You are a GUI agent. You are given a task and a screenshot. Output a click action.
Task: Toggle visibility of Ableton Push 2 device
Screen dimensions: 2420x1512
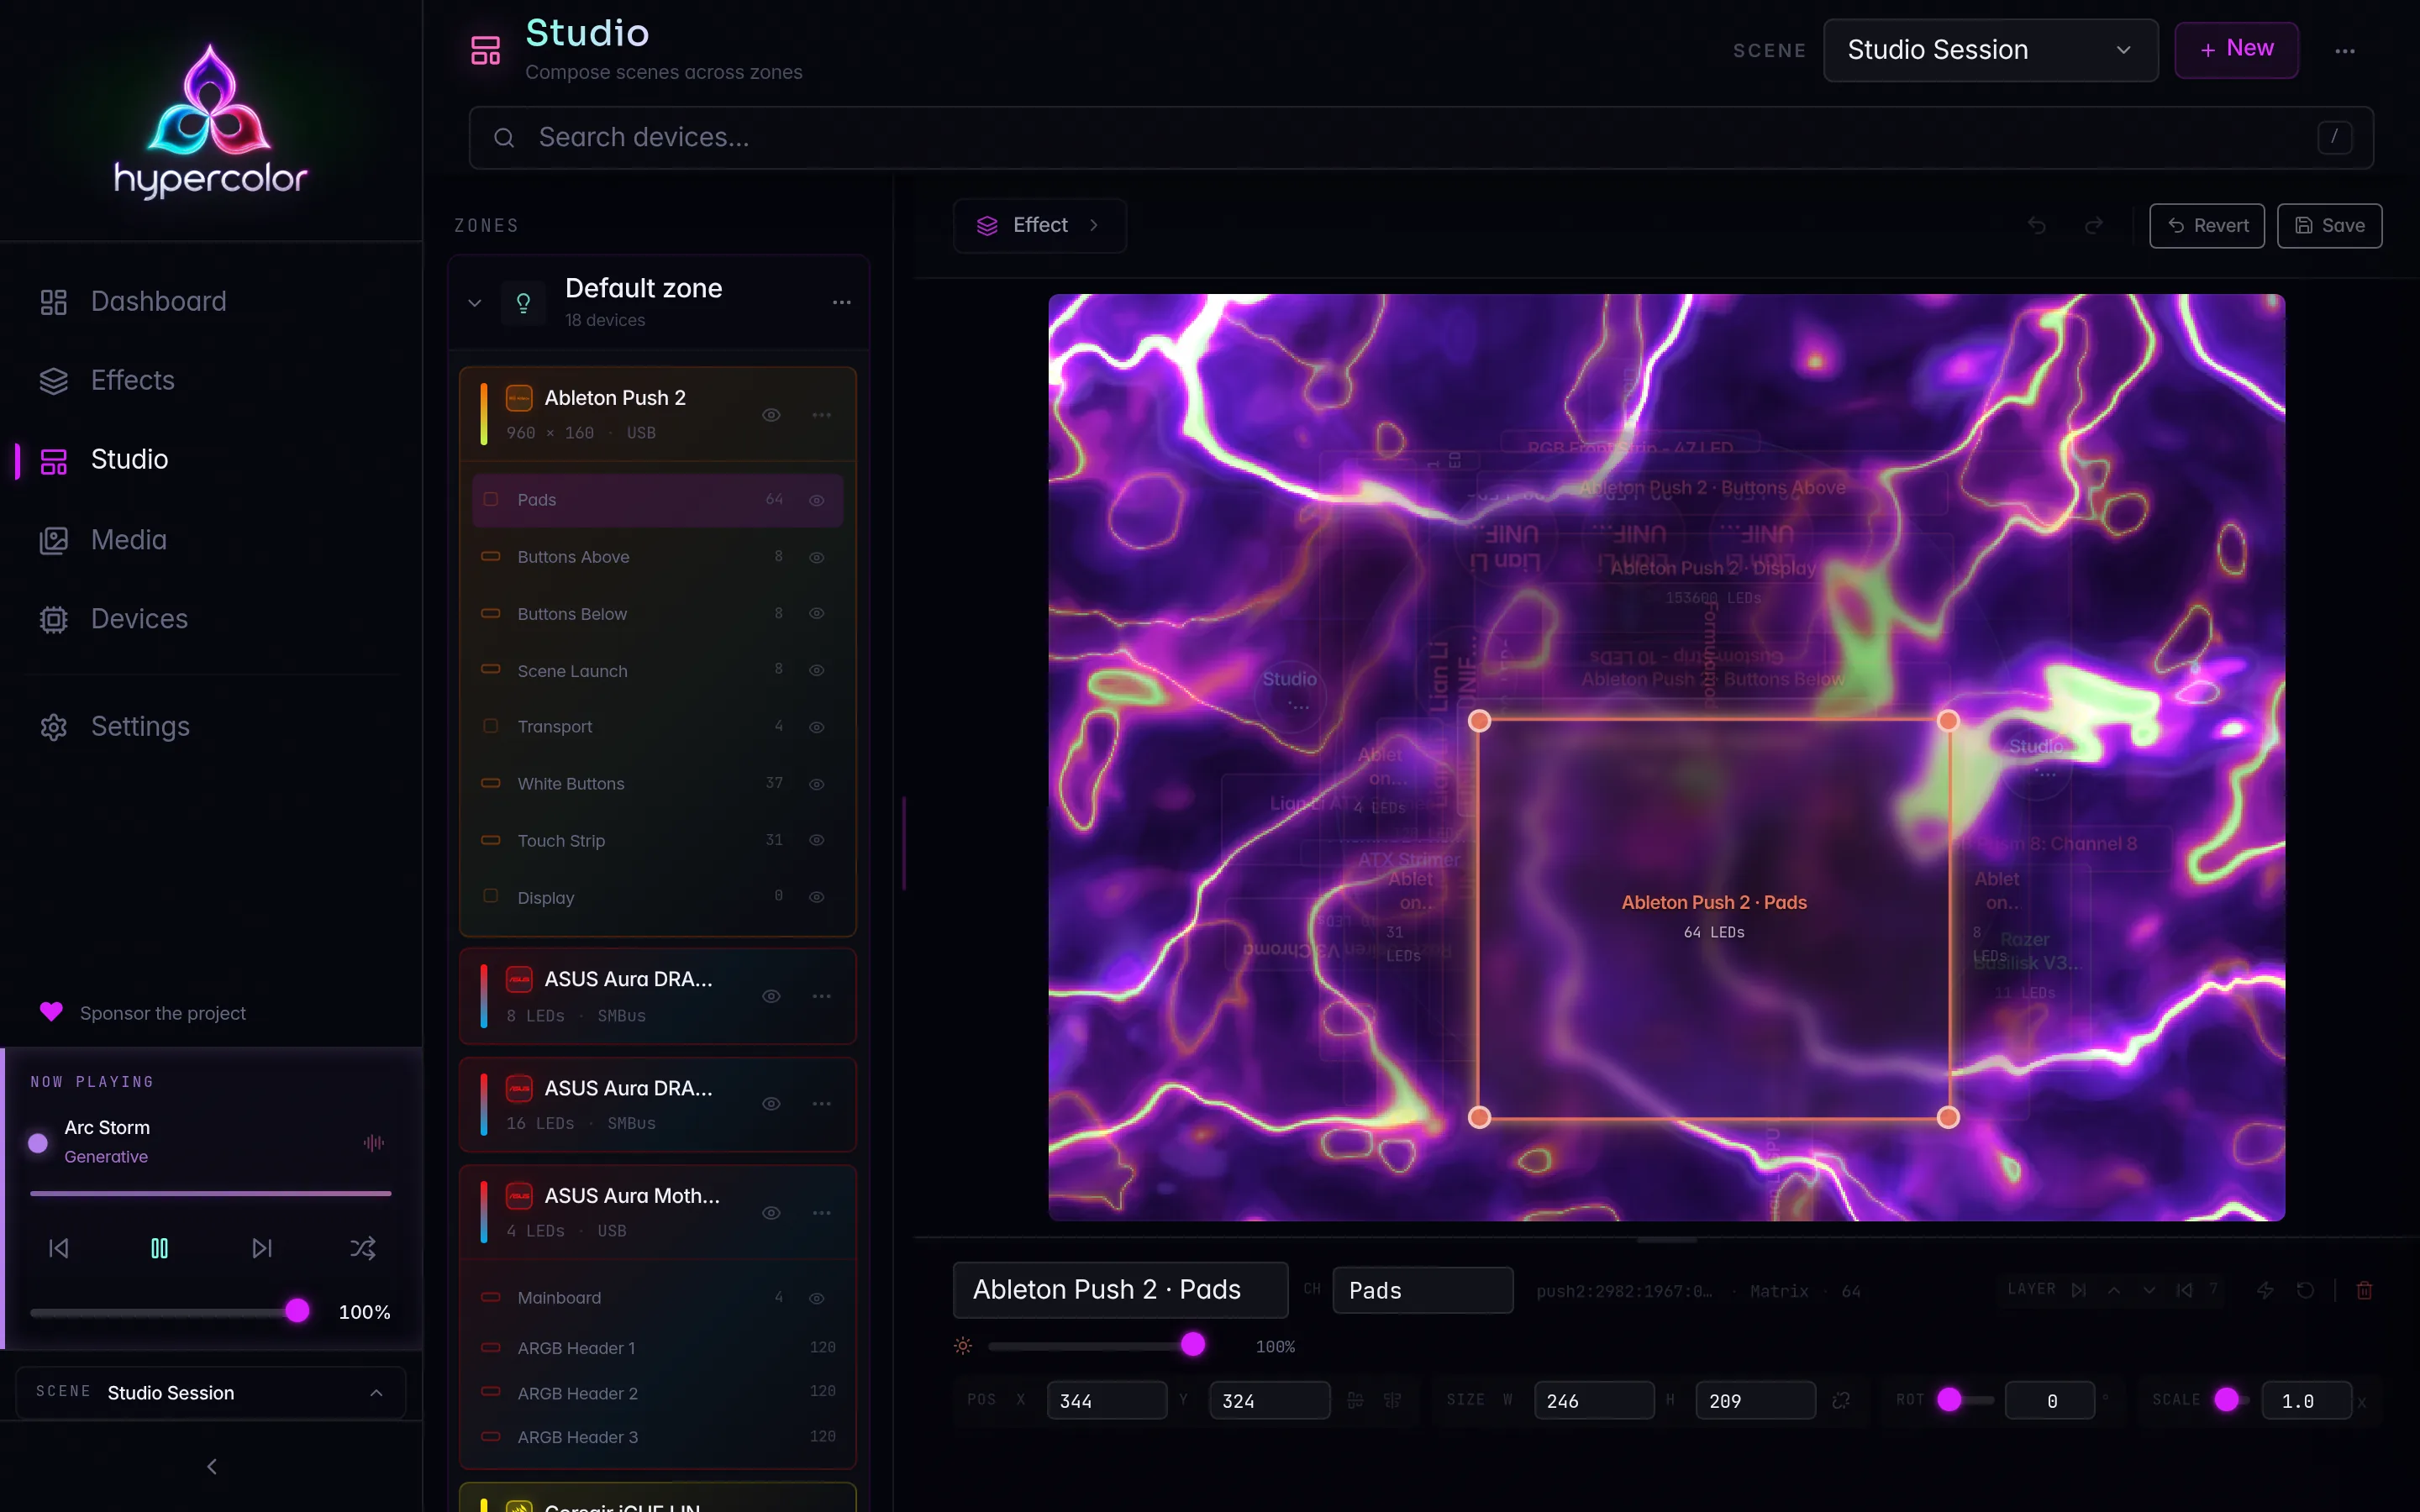point(772,415)
